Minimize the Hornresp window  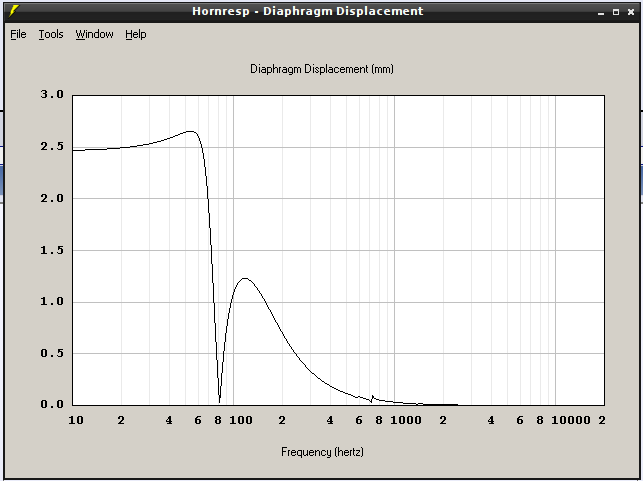click(601, 12)
